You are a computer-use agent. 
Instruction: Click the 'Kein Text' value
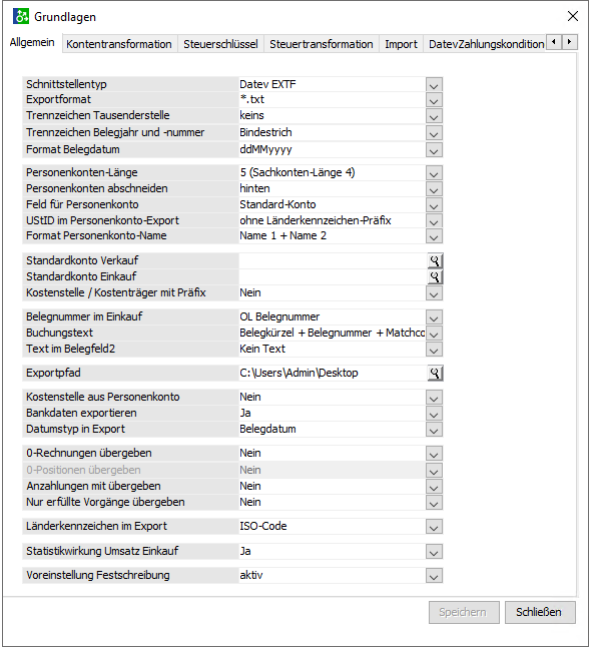point(262,349)
